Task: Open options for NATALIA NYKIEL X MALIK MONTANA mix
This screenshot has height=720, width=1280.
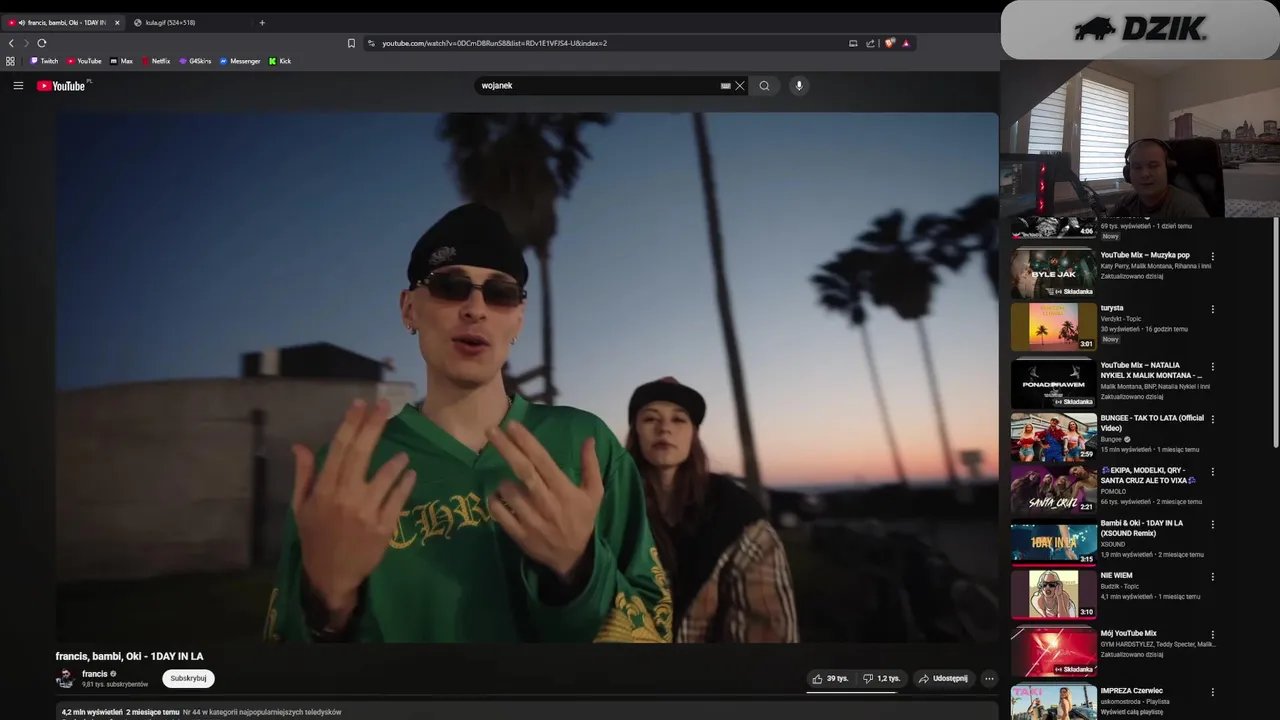Action: point(1213,367)
